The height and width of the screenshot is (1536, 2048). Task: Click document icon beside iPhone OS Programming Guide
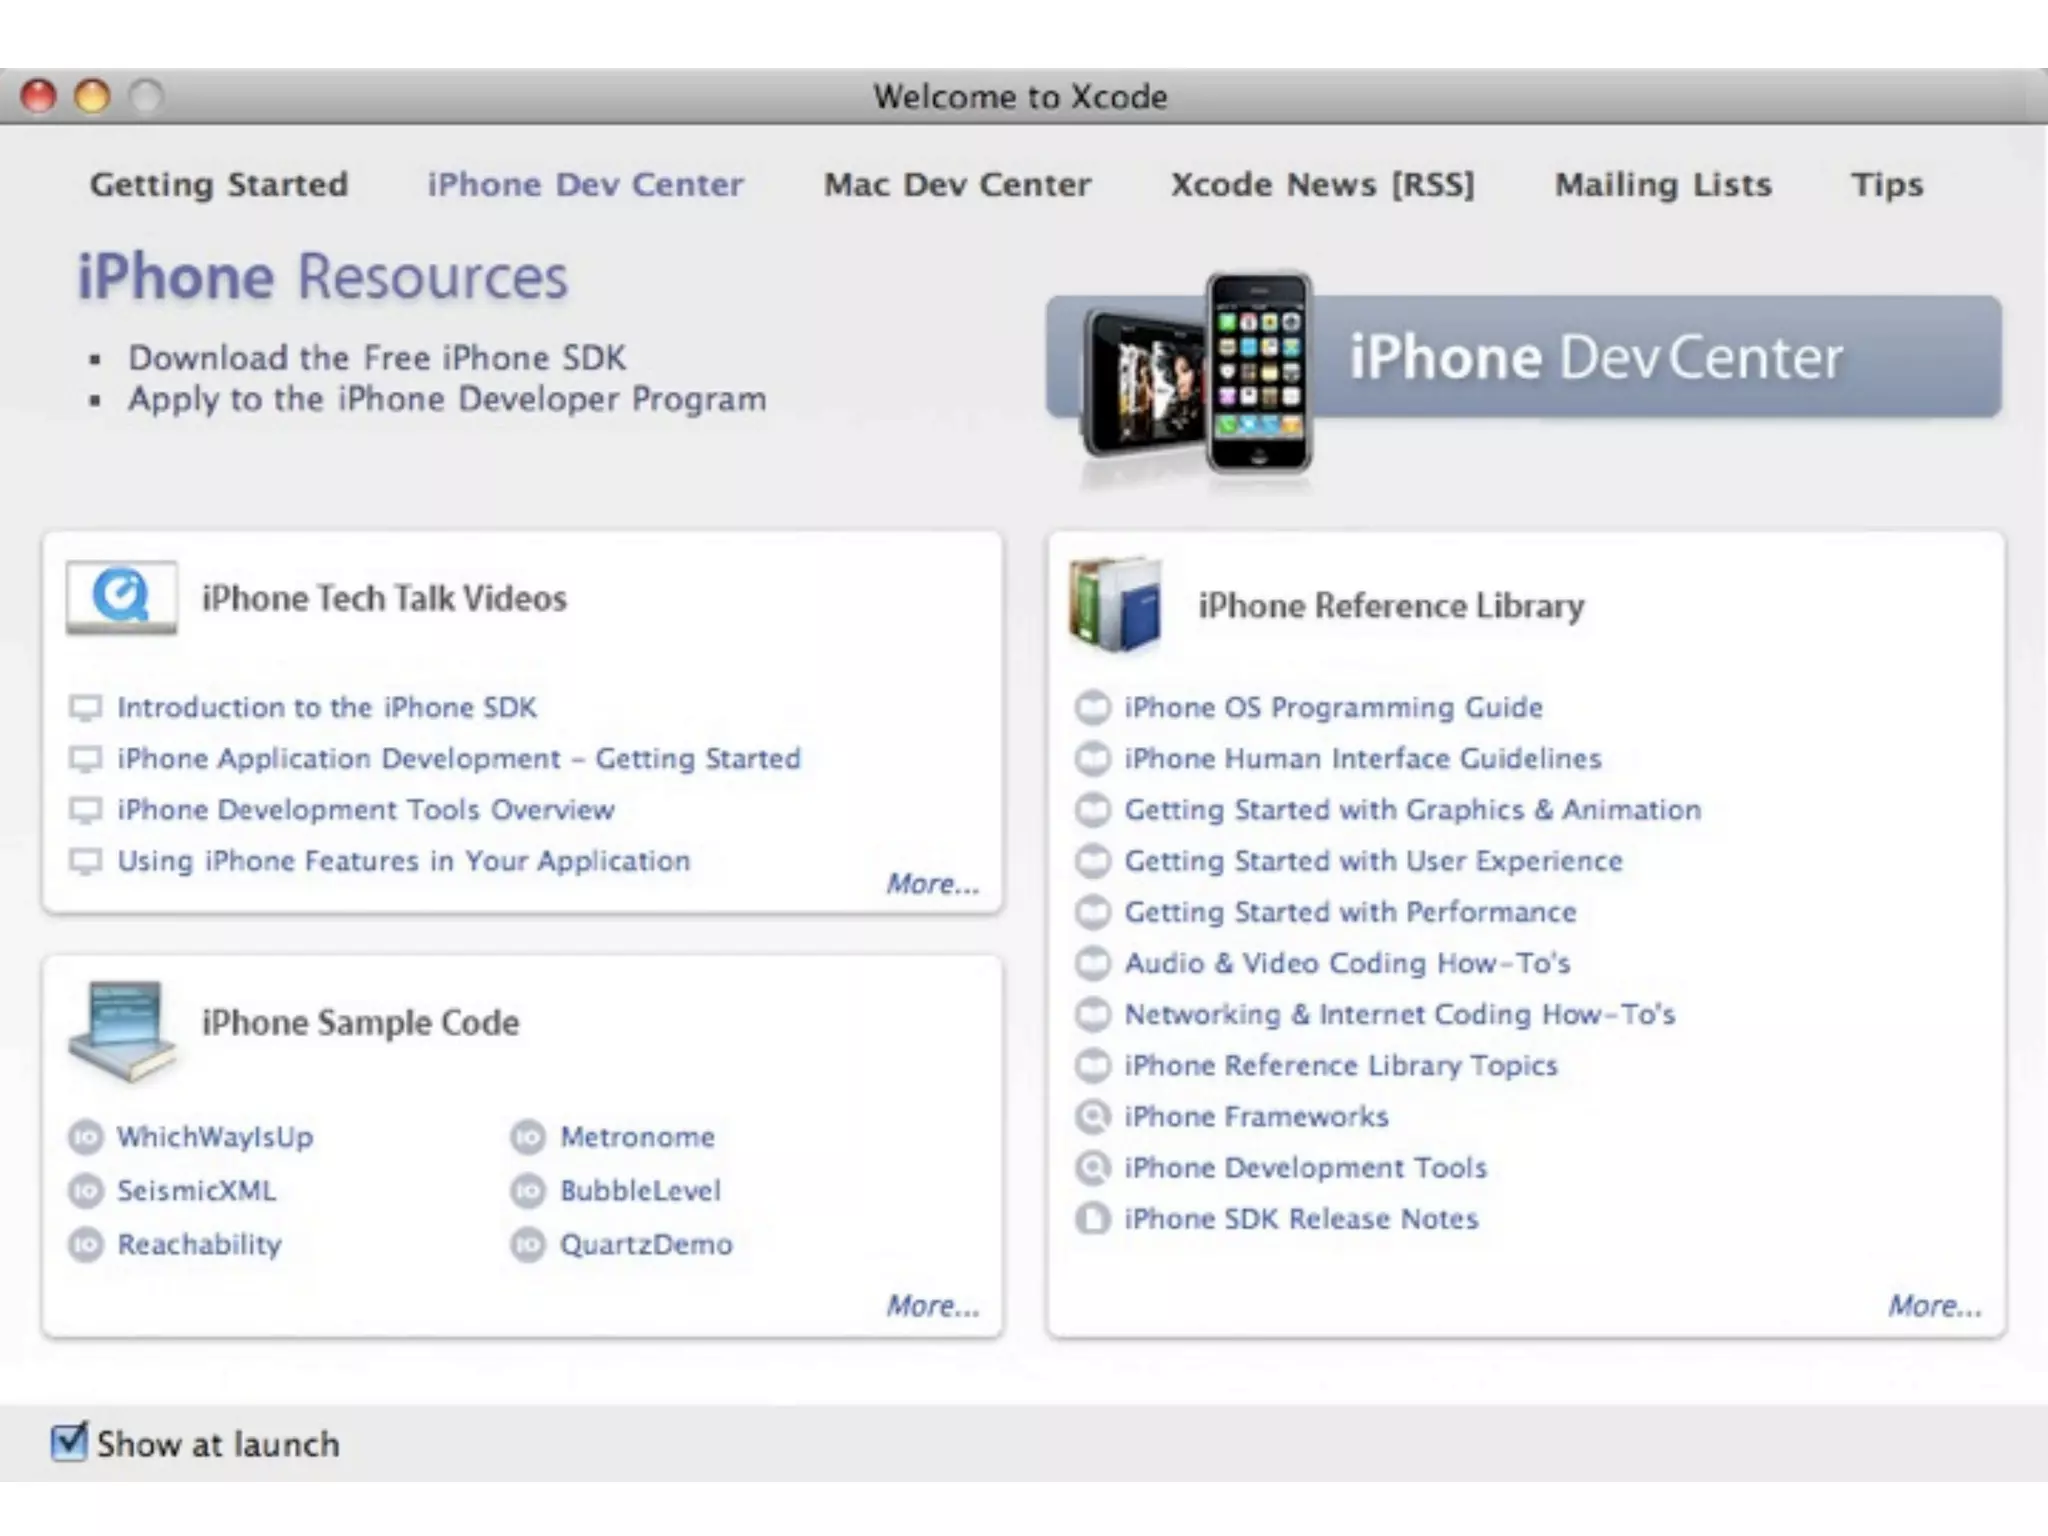point(1093,707)
